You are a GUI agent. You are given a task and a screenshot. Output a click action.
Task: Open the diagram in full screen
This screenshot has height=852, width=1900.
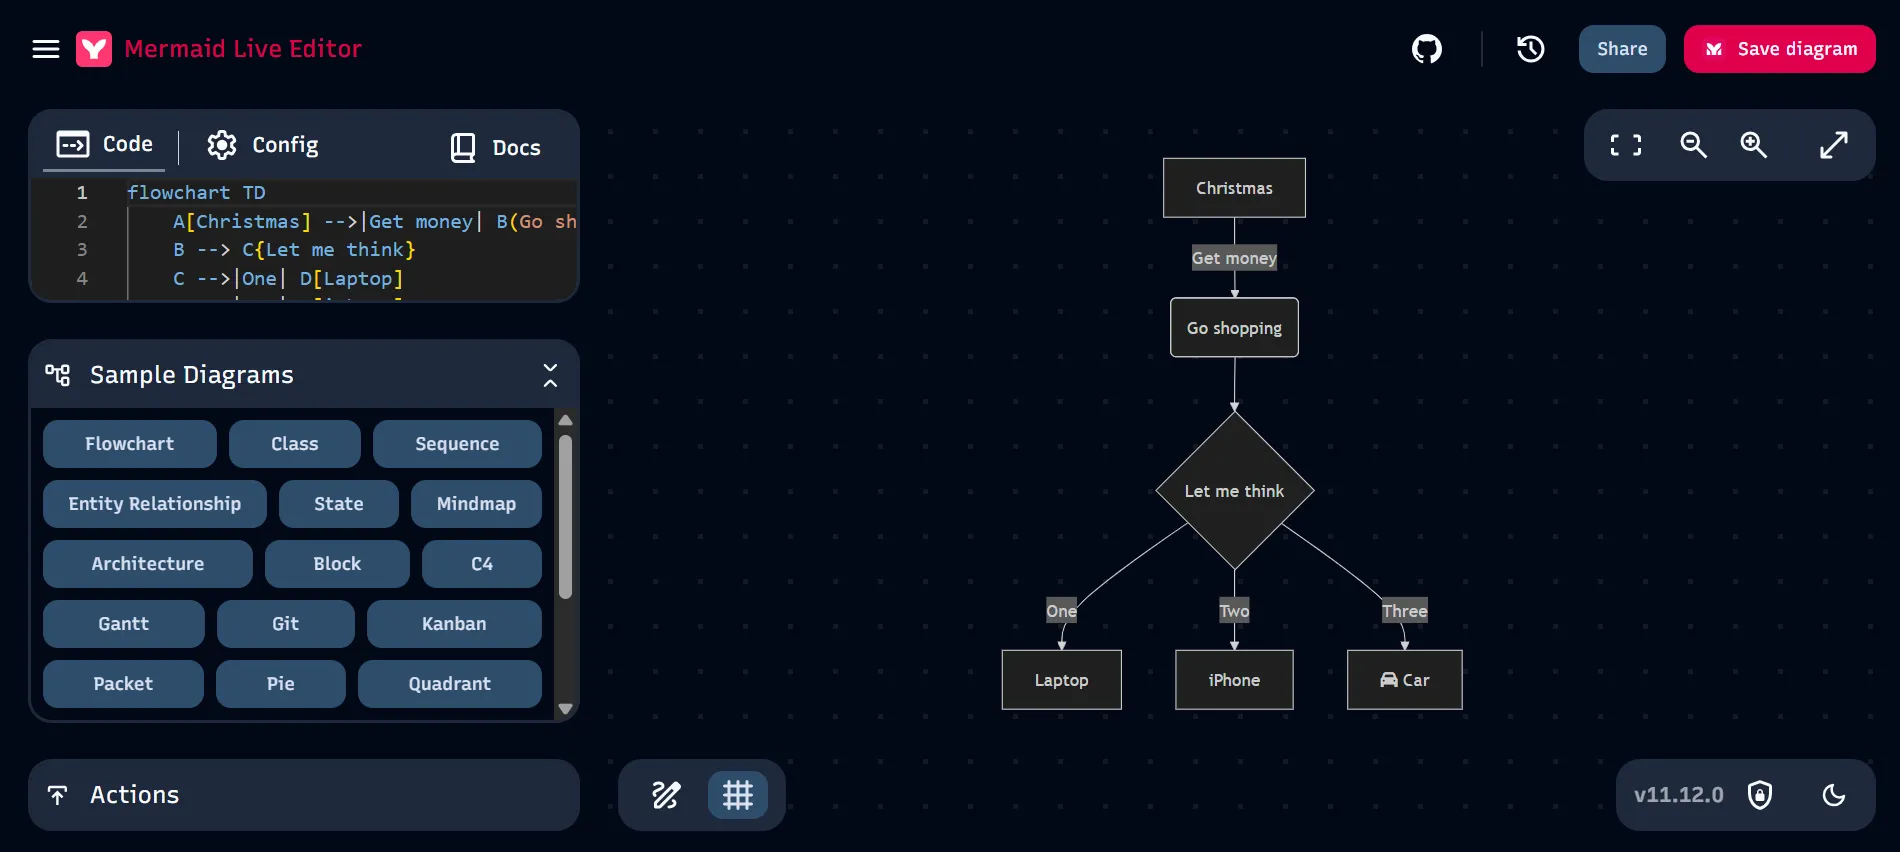[1833, 145]
